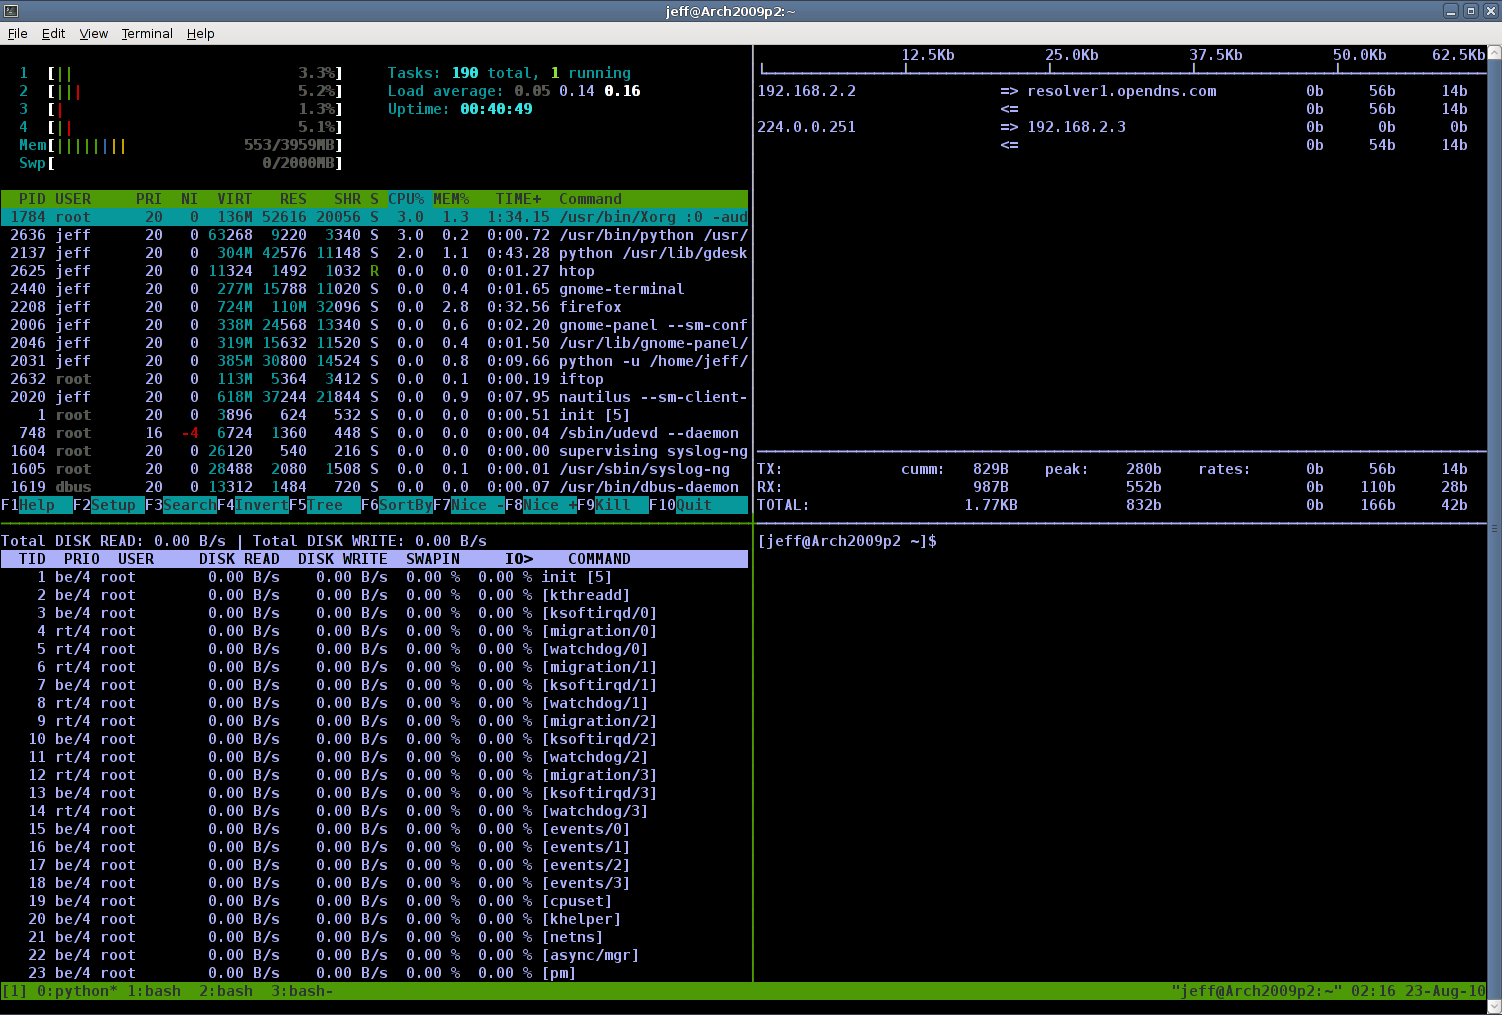Image resolution: width=1502 pixels, height=1015 pixels.
Task: Switch to window 2:bash in status bar
Action: [226, 991]
